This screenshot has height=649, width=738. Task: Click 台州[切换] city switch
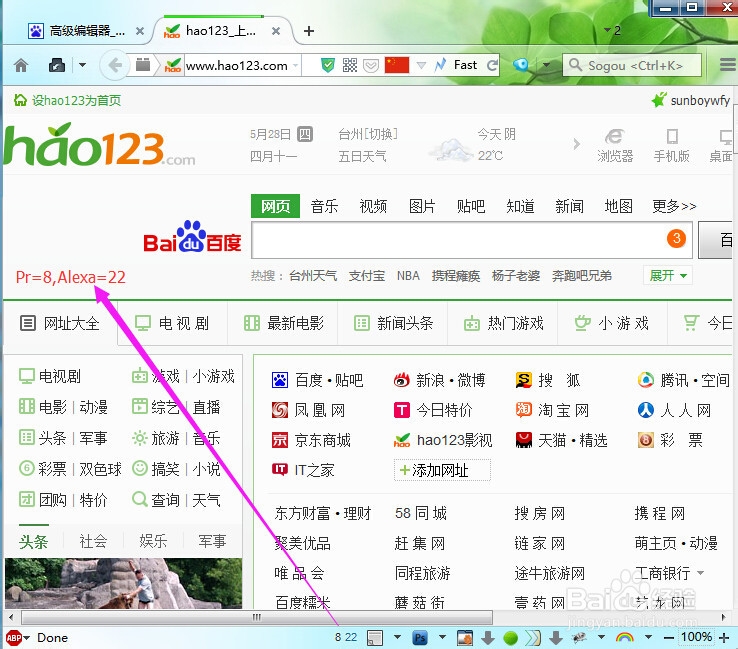point(368,135)
